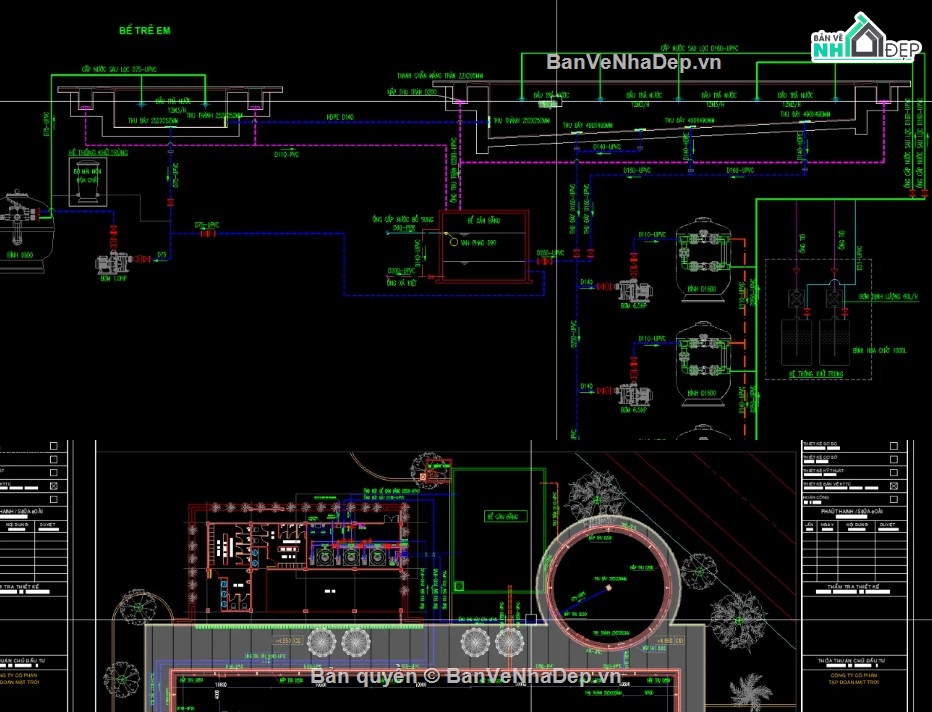Viewport: 932px width, 712px height.
Task: Select the ỐNG XẢ KIỆT label
Action: 402,283
